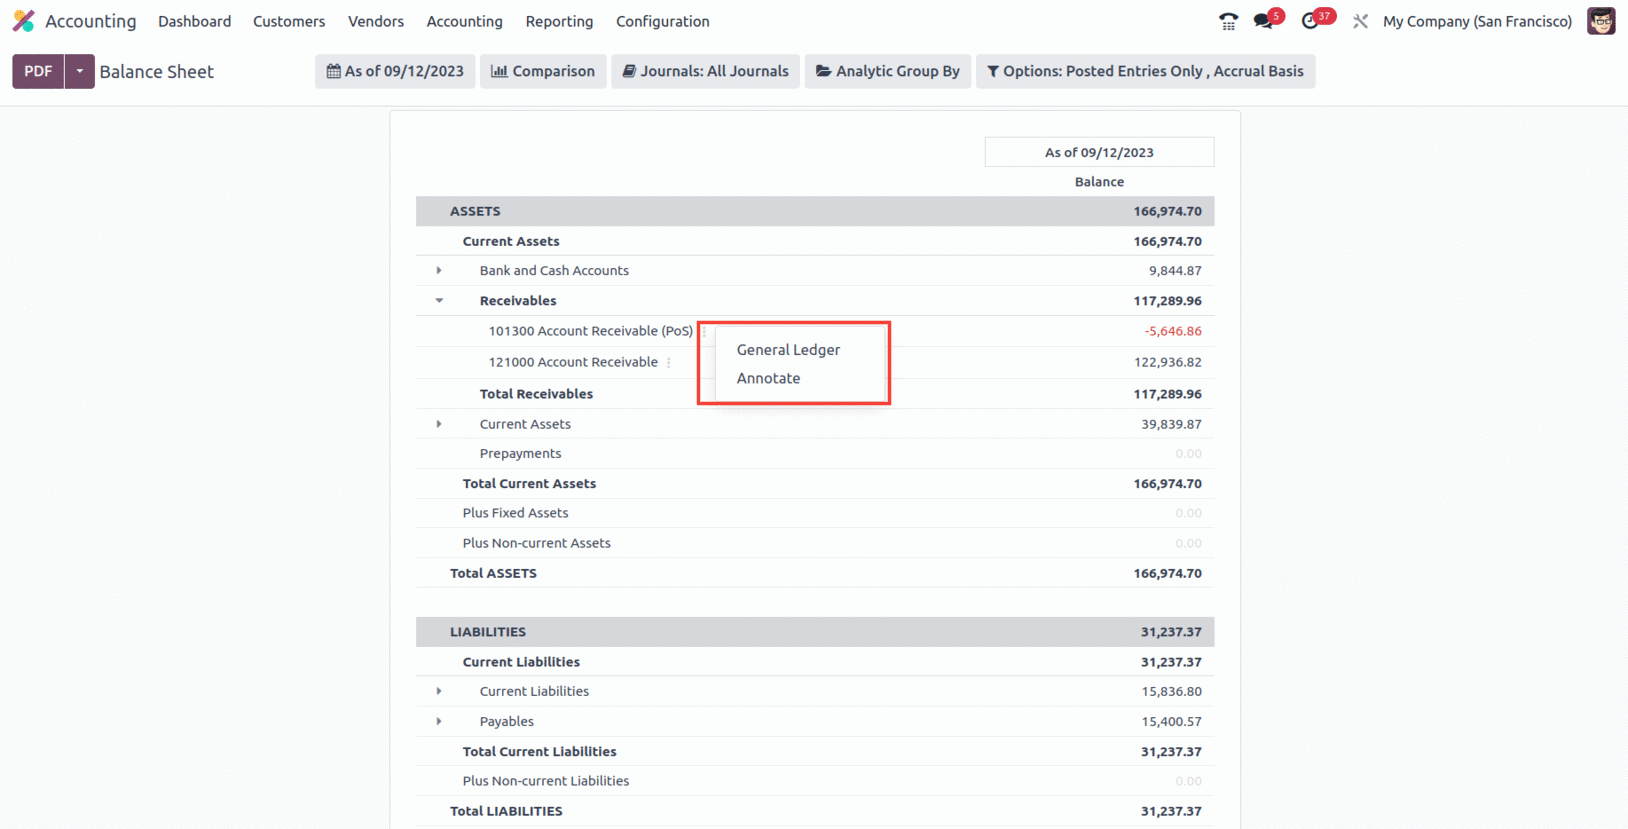
Task: Click the PDF export button
Action: [x=38, y=71]
